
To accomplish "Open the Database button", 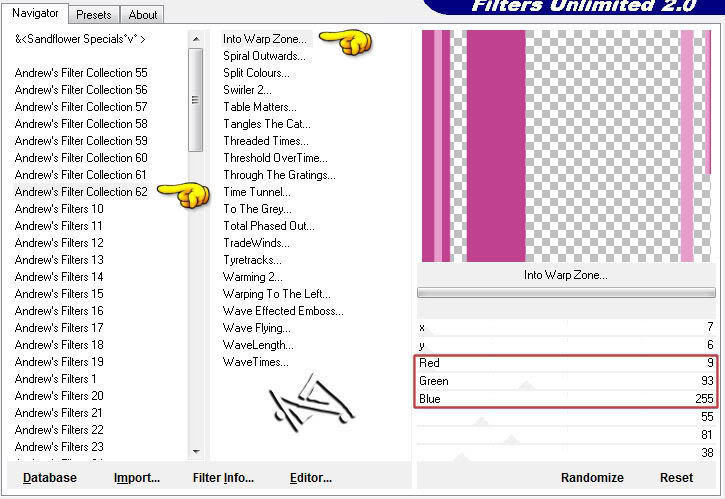I will pos(50,478).
